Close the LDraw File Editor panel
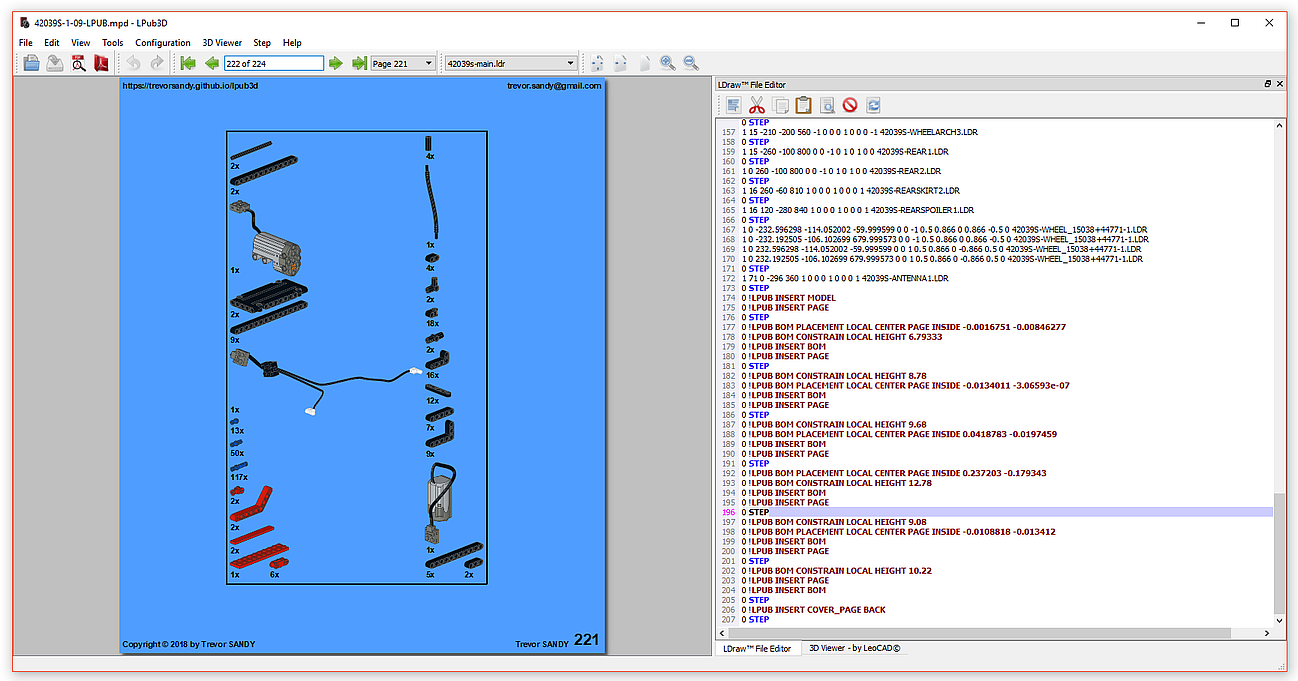1298x681 pixels. coord(1279,84)
